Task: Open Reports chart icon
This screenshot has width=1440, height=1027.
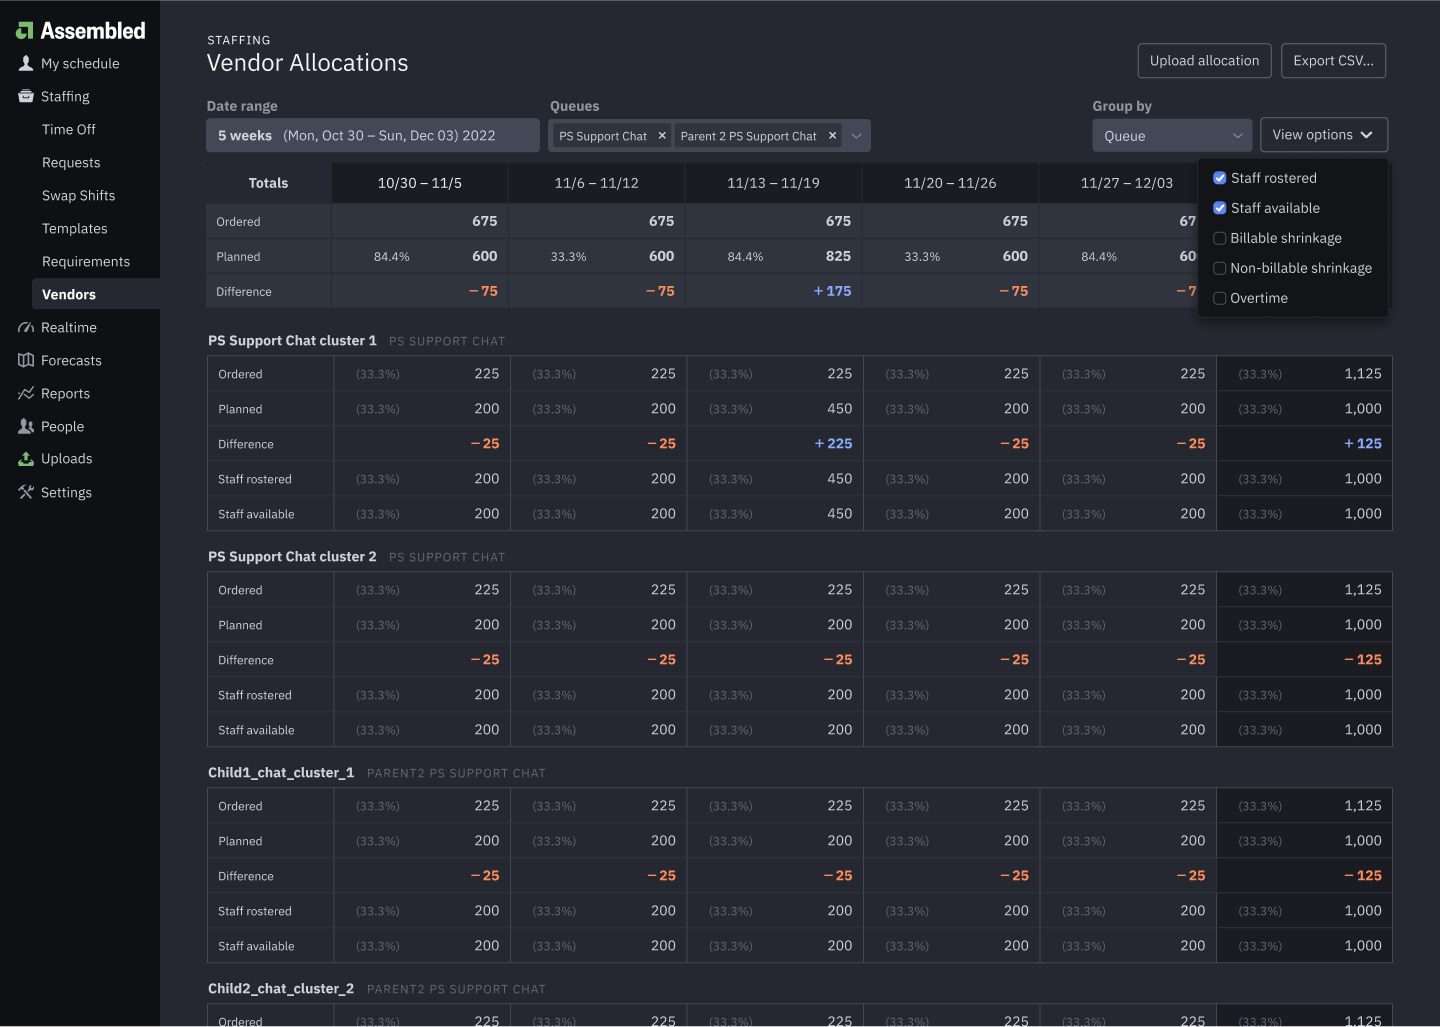Action: point(26,393)
